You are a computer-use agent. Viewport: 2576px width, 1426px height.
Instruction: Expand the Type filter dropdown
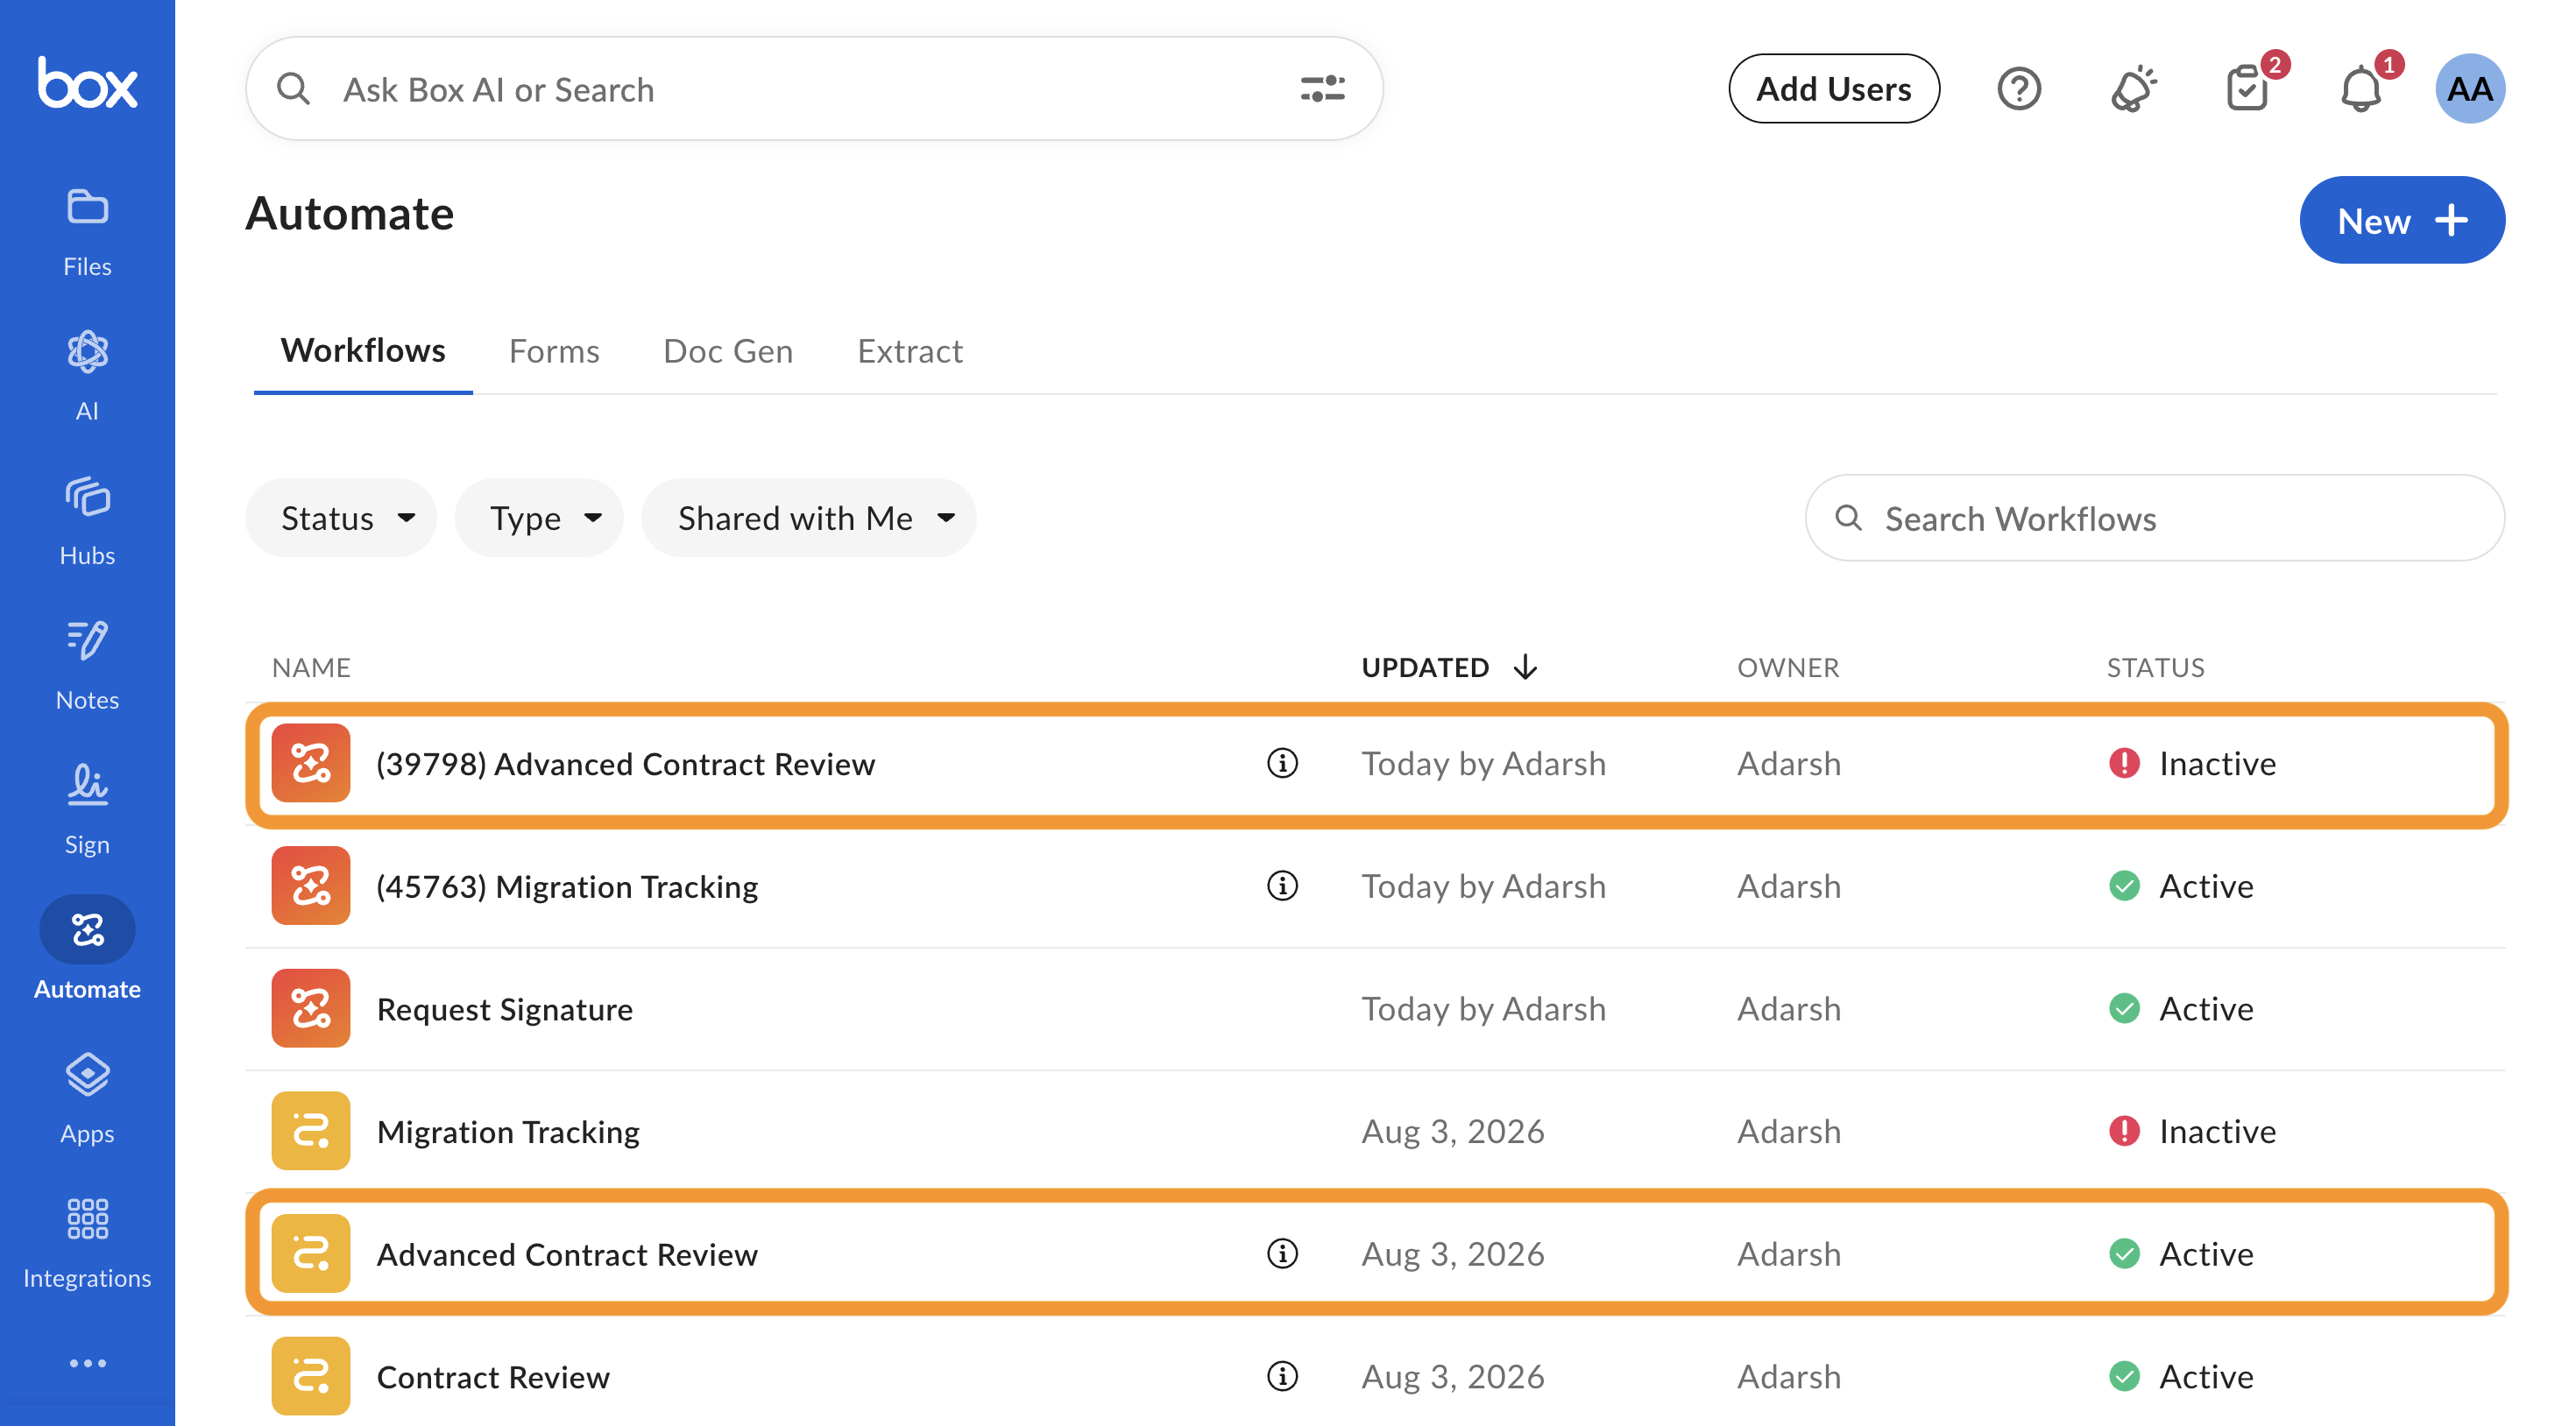pos(539,518)
